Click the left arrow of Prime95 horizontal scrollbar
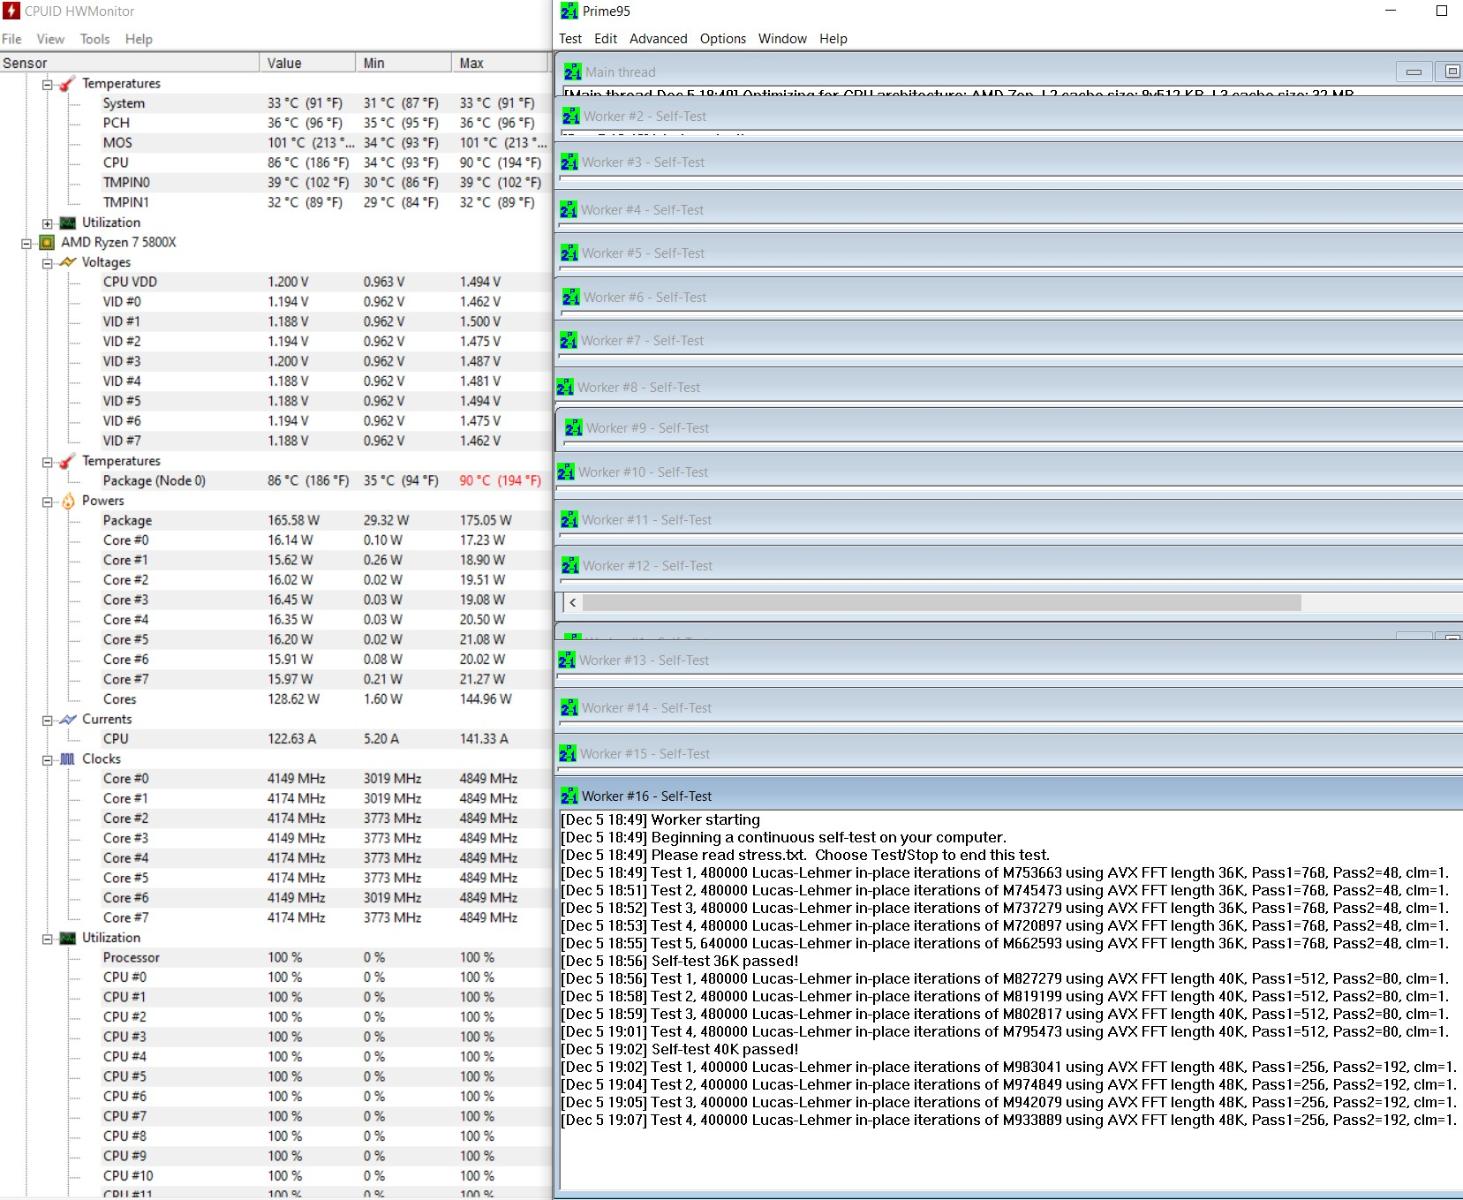1463x1200 pixels. pos(572,603)
